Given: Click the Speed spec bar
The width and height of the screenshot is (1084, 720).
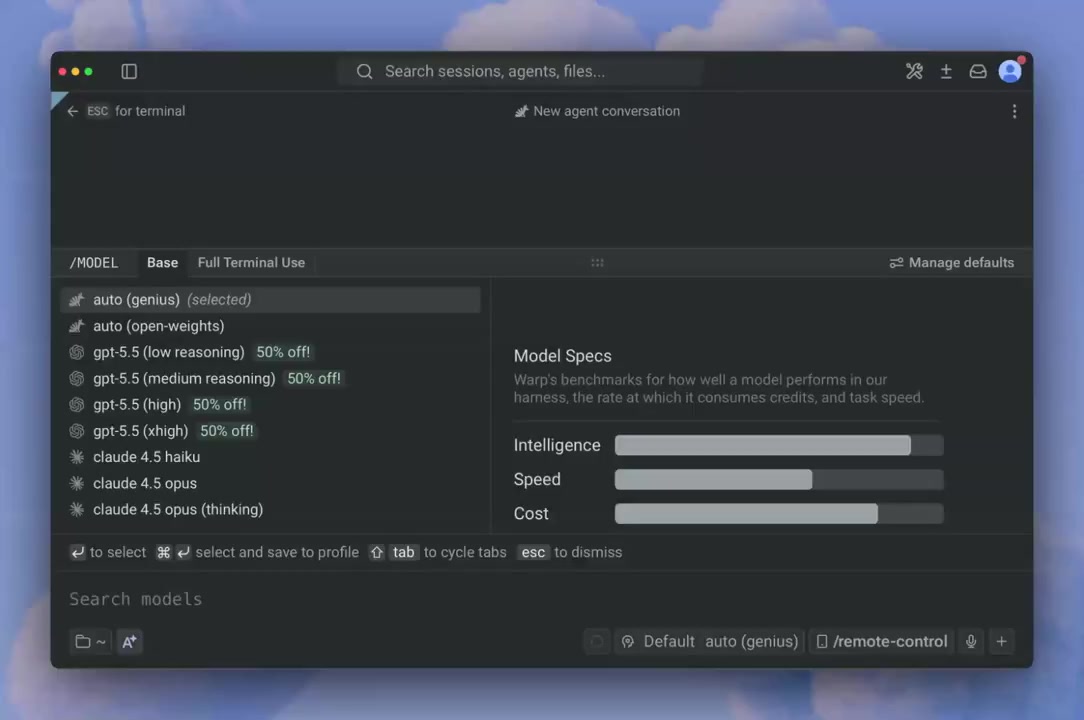Looking at the screenshot, I should tap(778, 479).
